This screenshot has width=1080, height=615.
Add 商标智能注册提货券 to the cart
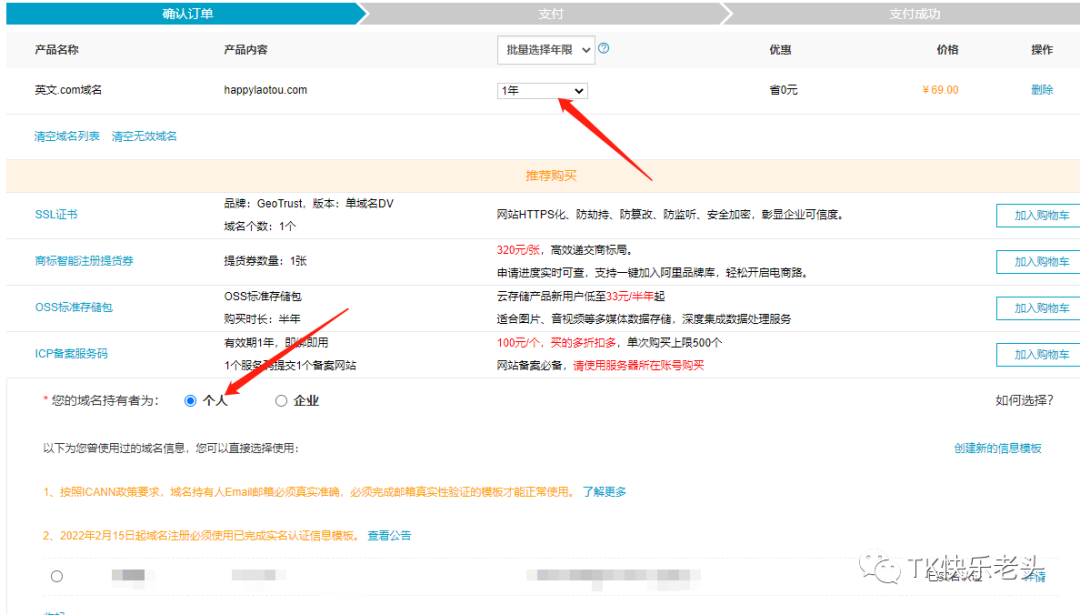(x=1037, y=261)
